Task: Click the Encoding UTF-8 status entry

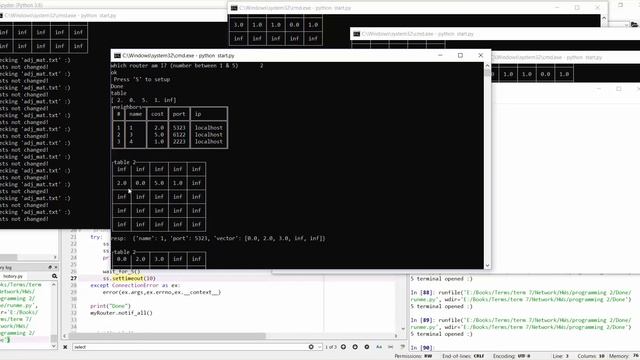Action: 511,356
